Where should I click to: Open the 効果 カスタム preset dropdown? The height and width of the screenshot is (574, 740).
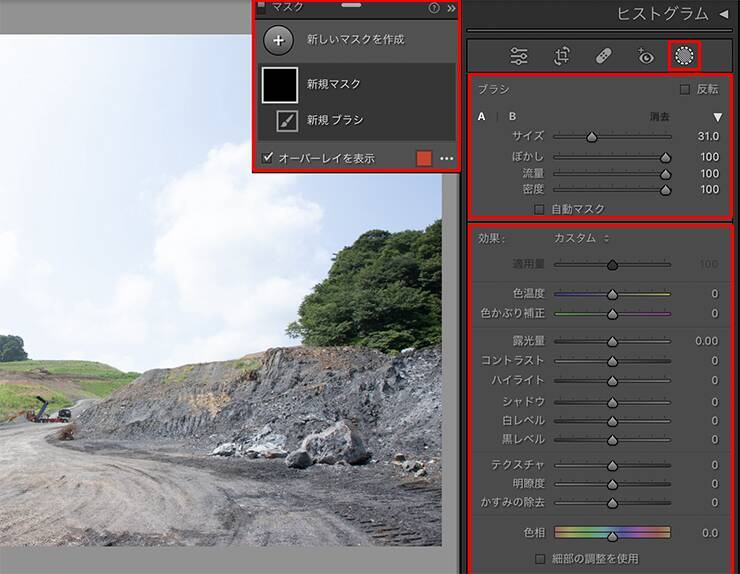(x=581, y=238)
